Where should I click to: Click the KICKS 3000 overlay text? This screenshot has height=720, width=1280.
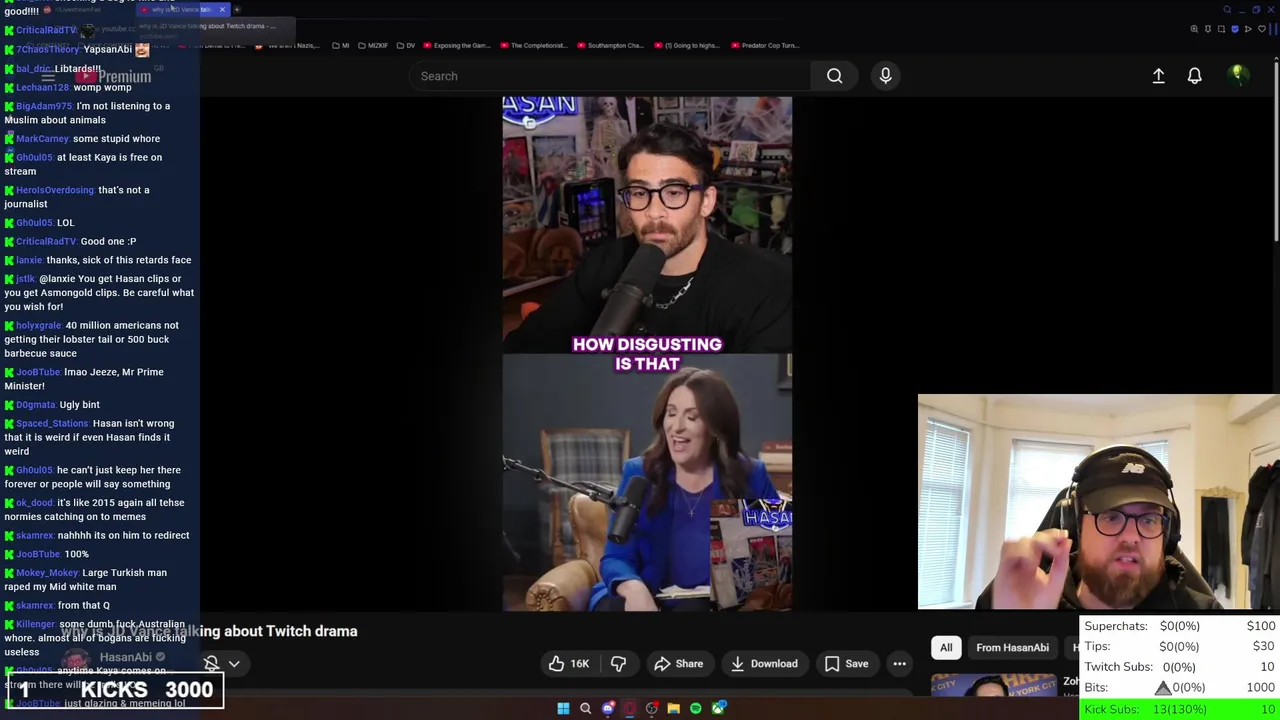[147, 690]
